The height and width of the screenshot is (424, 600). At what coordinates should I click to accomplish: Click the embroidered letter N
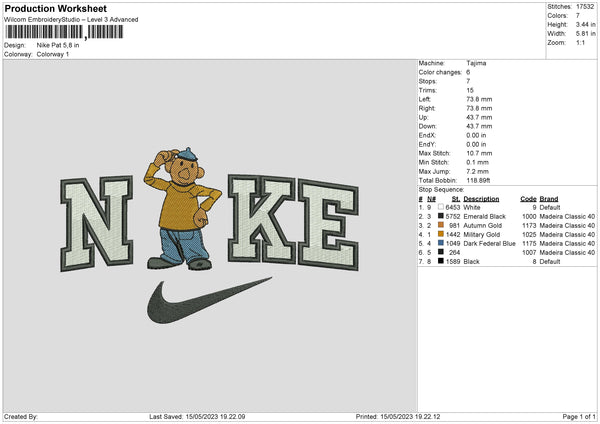tap(96, 223)
